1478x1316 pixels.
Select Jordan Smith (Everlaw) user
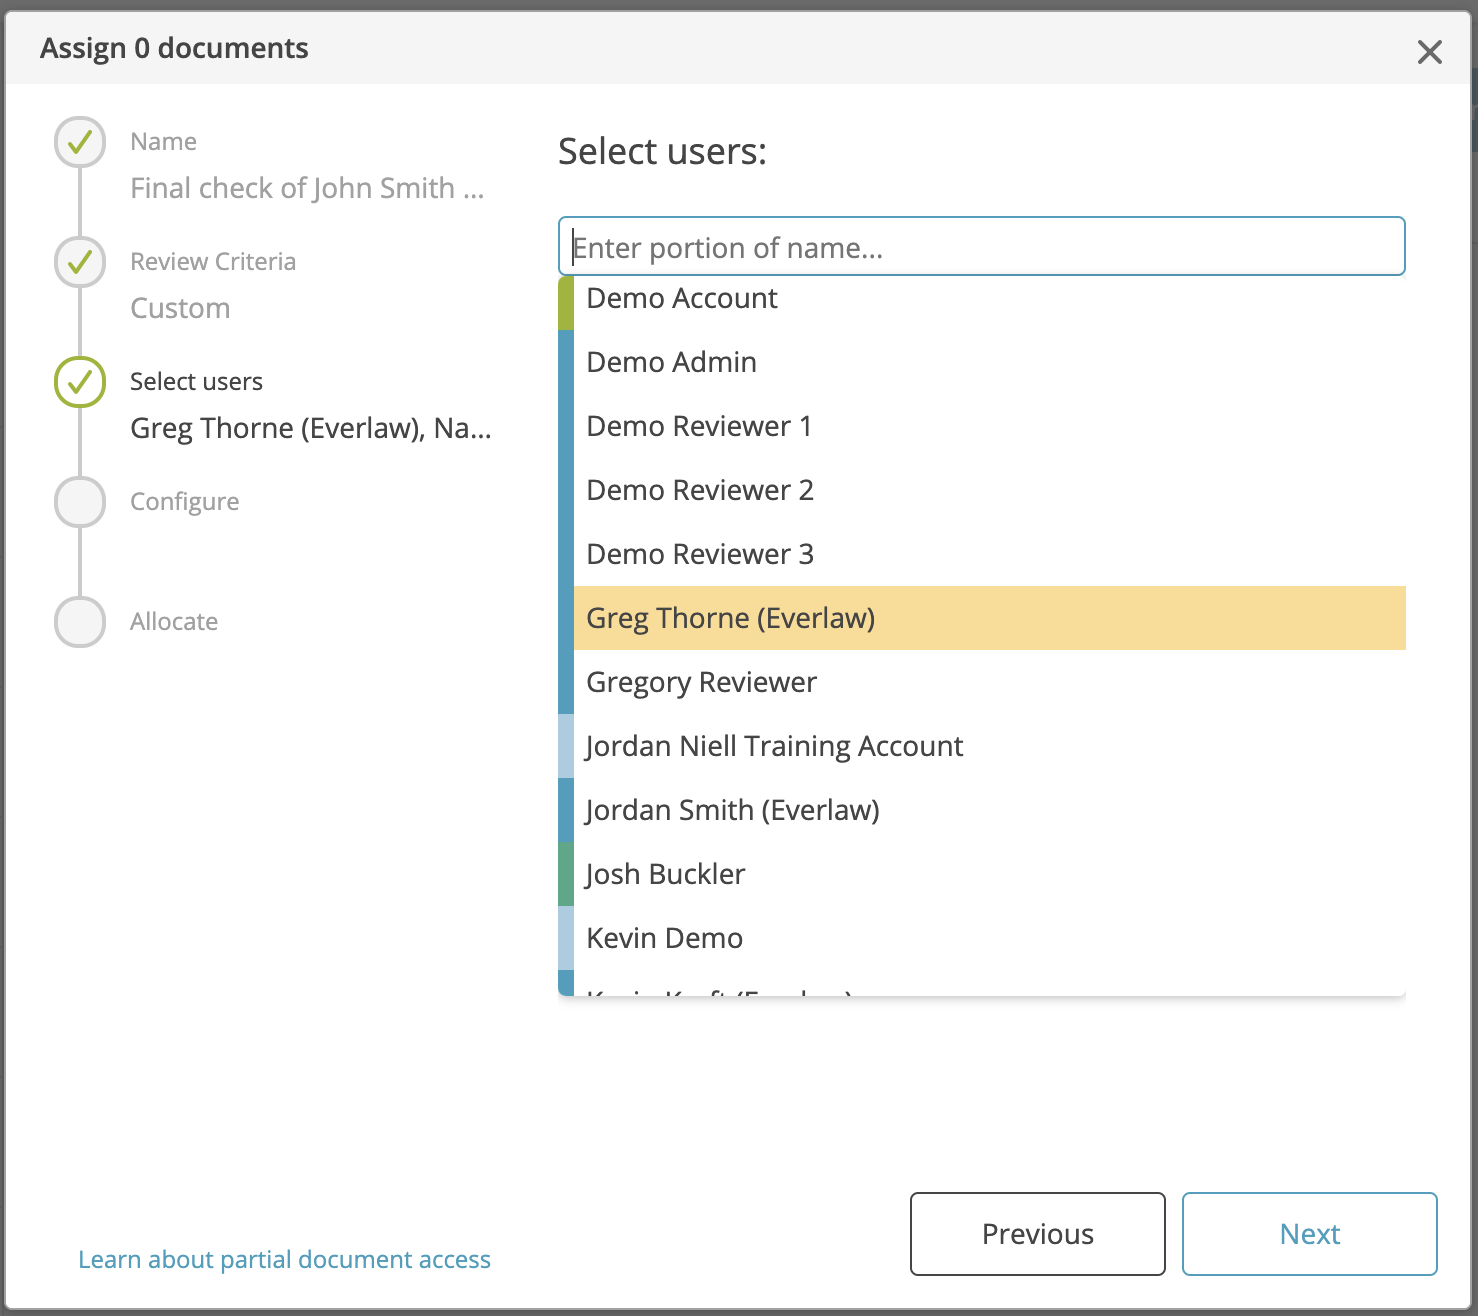tap(982, 810)
